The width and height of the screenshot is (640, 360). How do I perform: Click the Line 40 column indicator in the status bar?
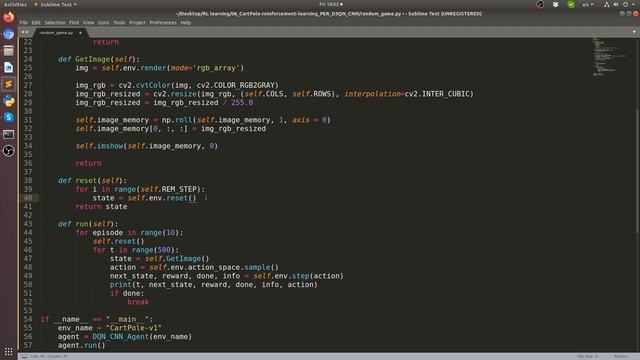click(x=49, y=356)
